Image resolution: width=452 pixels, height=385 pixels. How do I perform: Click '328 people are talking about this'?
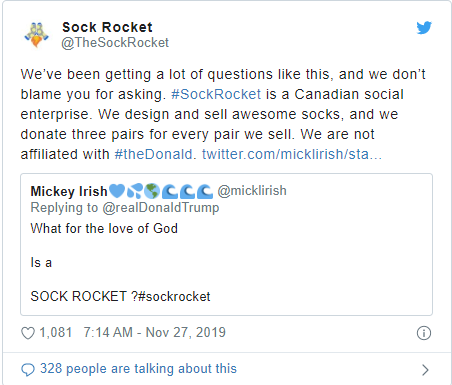click(x=138, y=369)
